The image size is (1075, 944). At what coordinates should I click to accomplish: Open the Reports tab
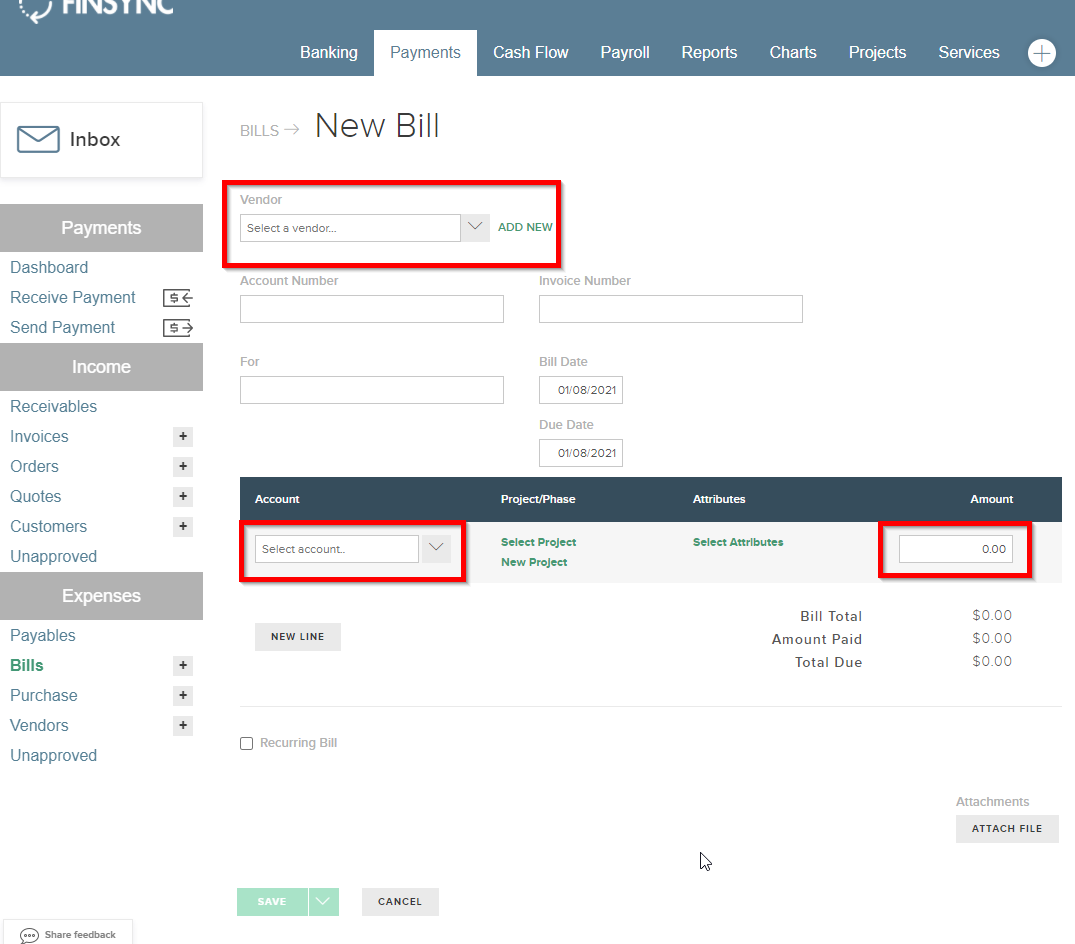coord(709,53)
